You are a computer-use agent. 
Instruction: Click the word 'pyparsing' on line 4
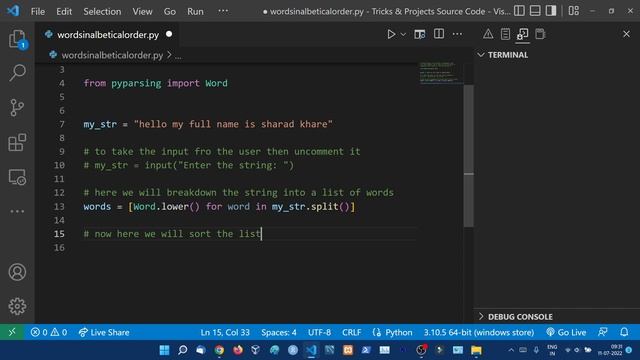point(136,83)
